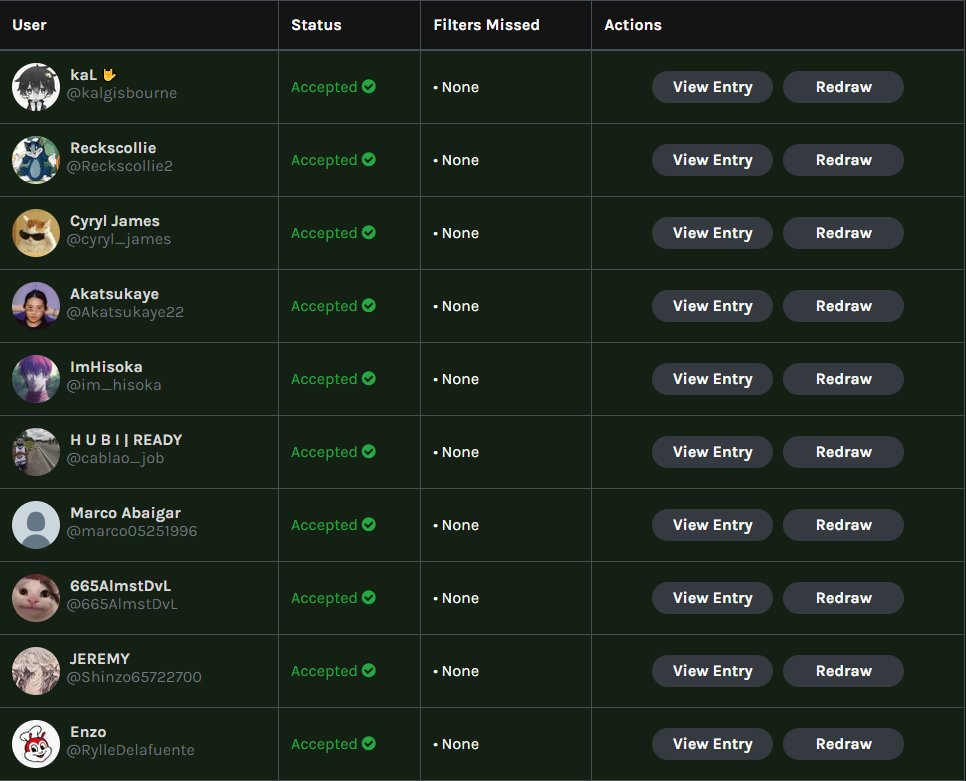Click the name Enzo

click(88, 732)
